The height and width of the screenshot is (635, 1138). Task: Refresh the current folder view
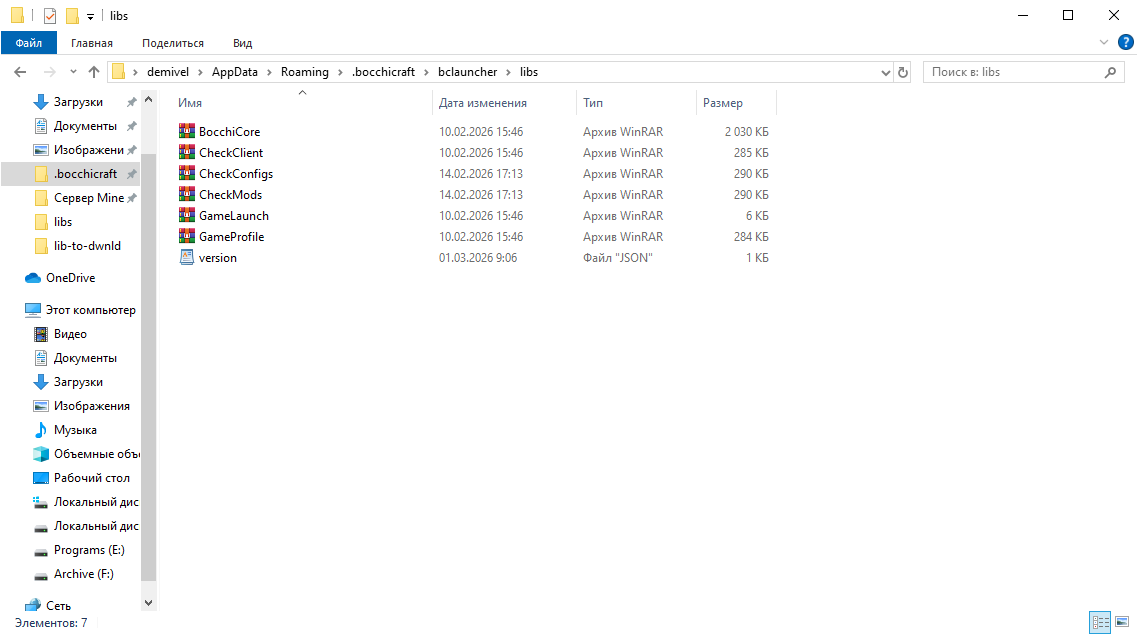(x=903, y=72)
